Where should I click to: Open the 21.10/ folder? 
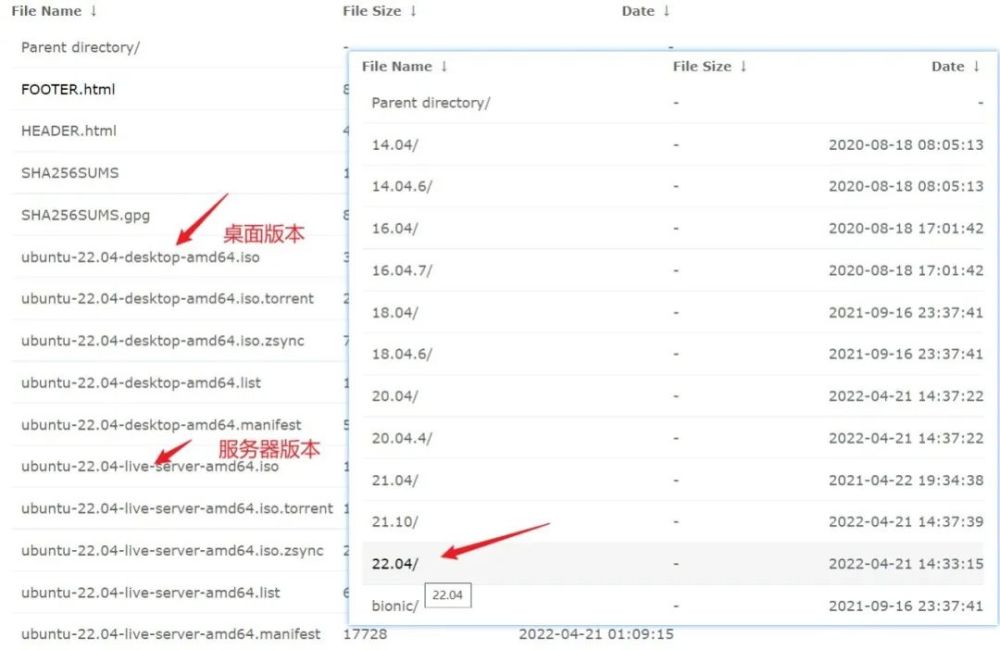395,522
